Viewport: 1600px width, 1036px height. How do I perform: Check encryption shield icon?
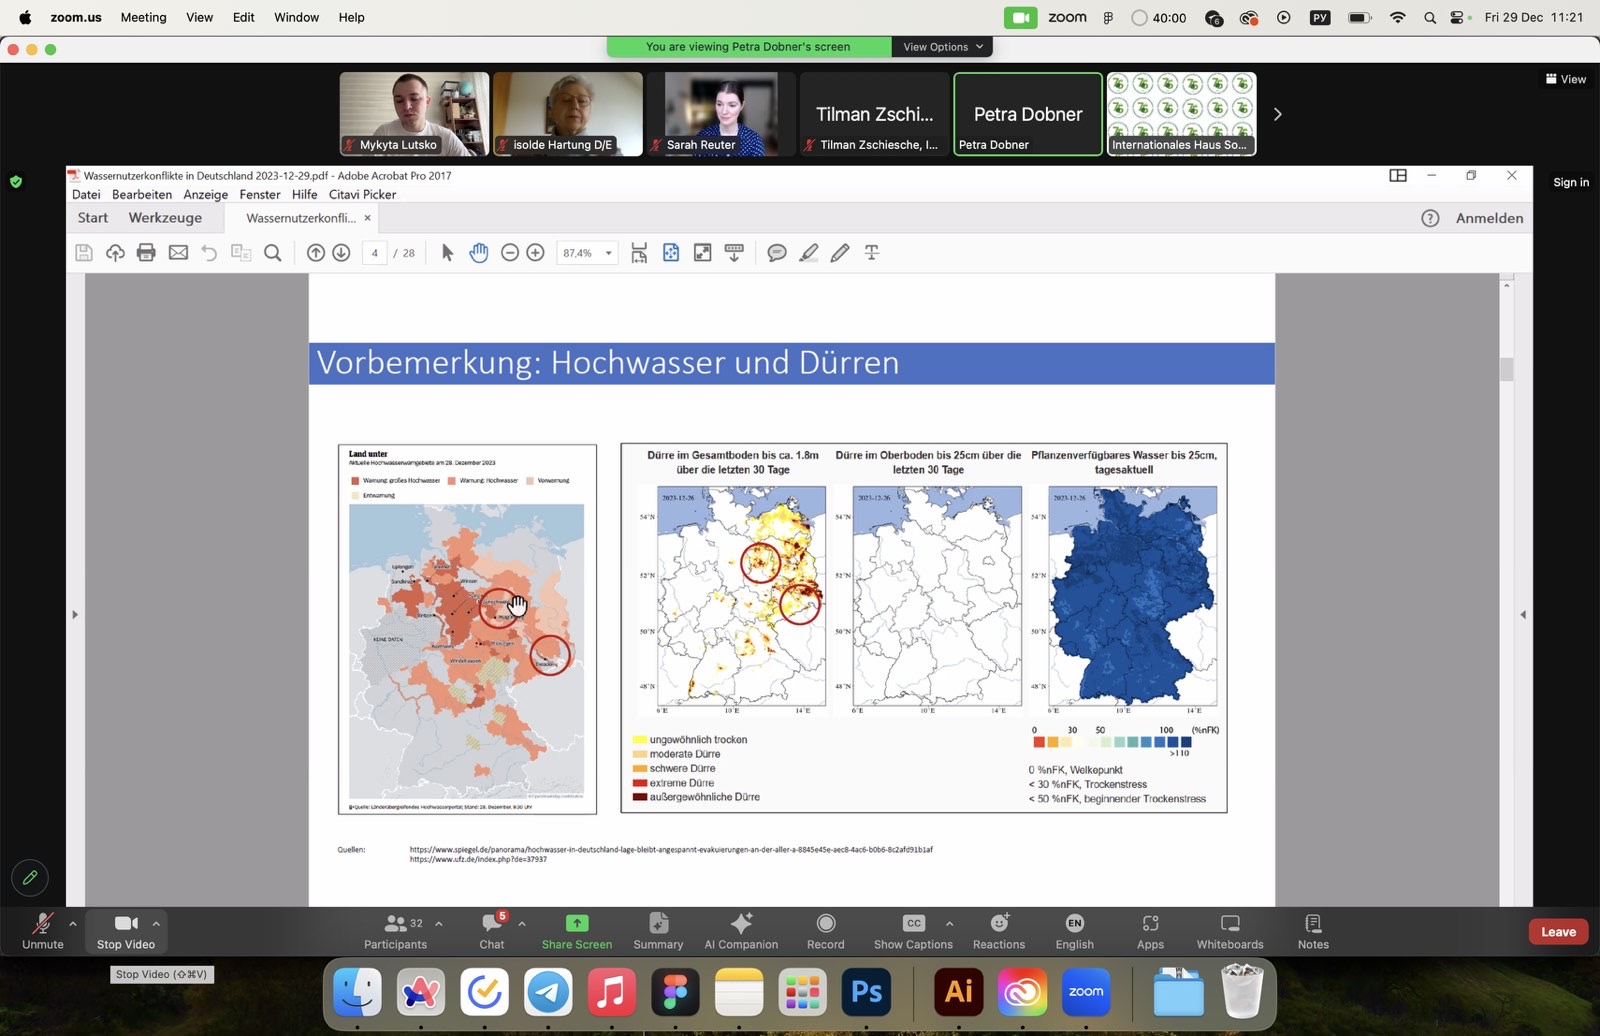(16, 182)
